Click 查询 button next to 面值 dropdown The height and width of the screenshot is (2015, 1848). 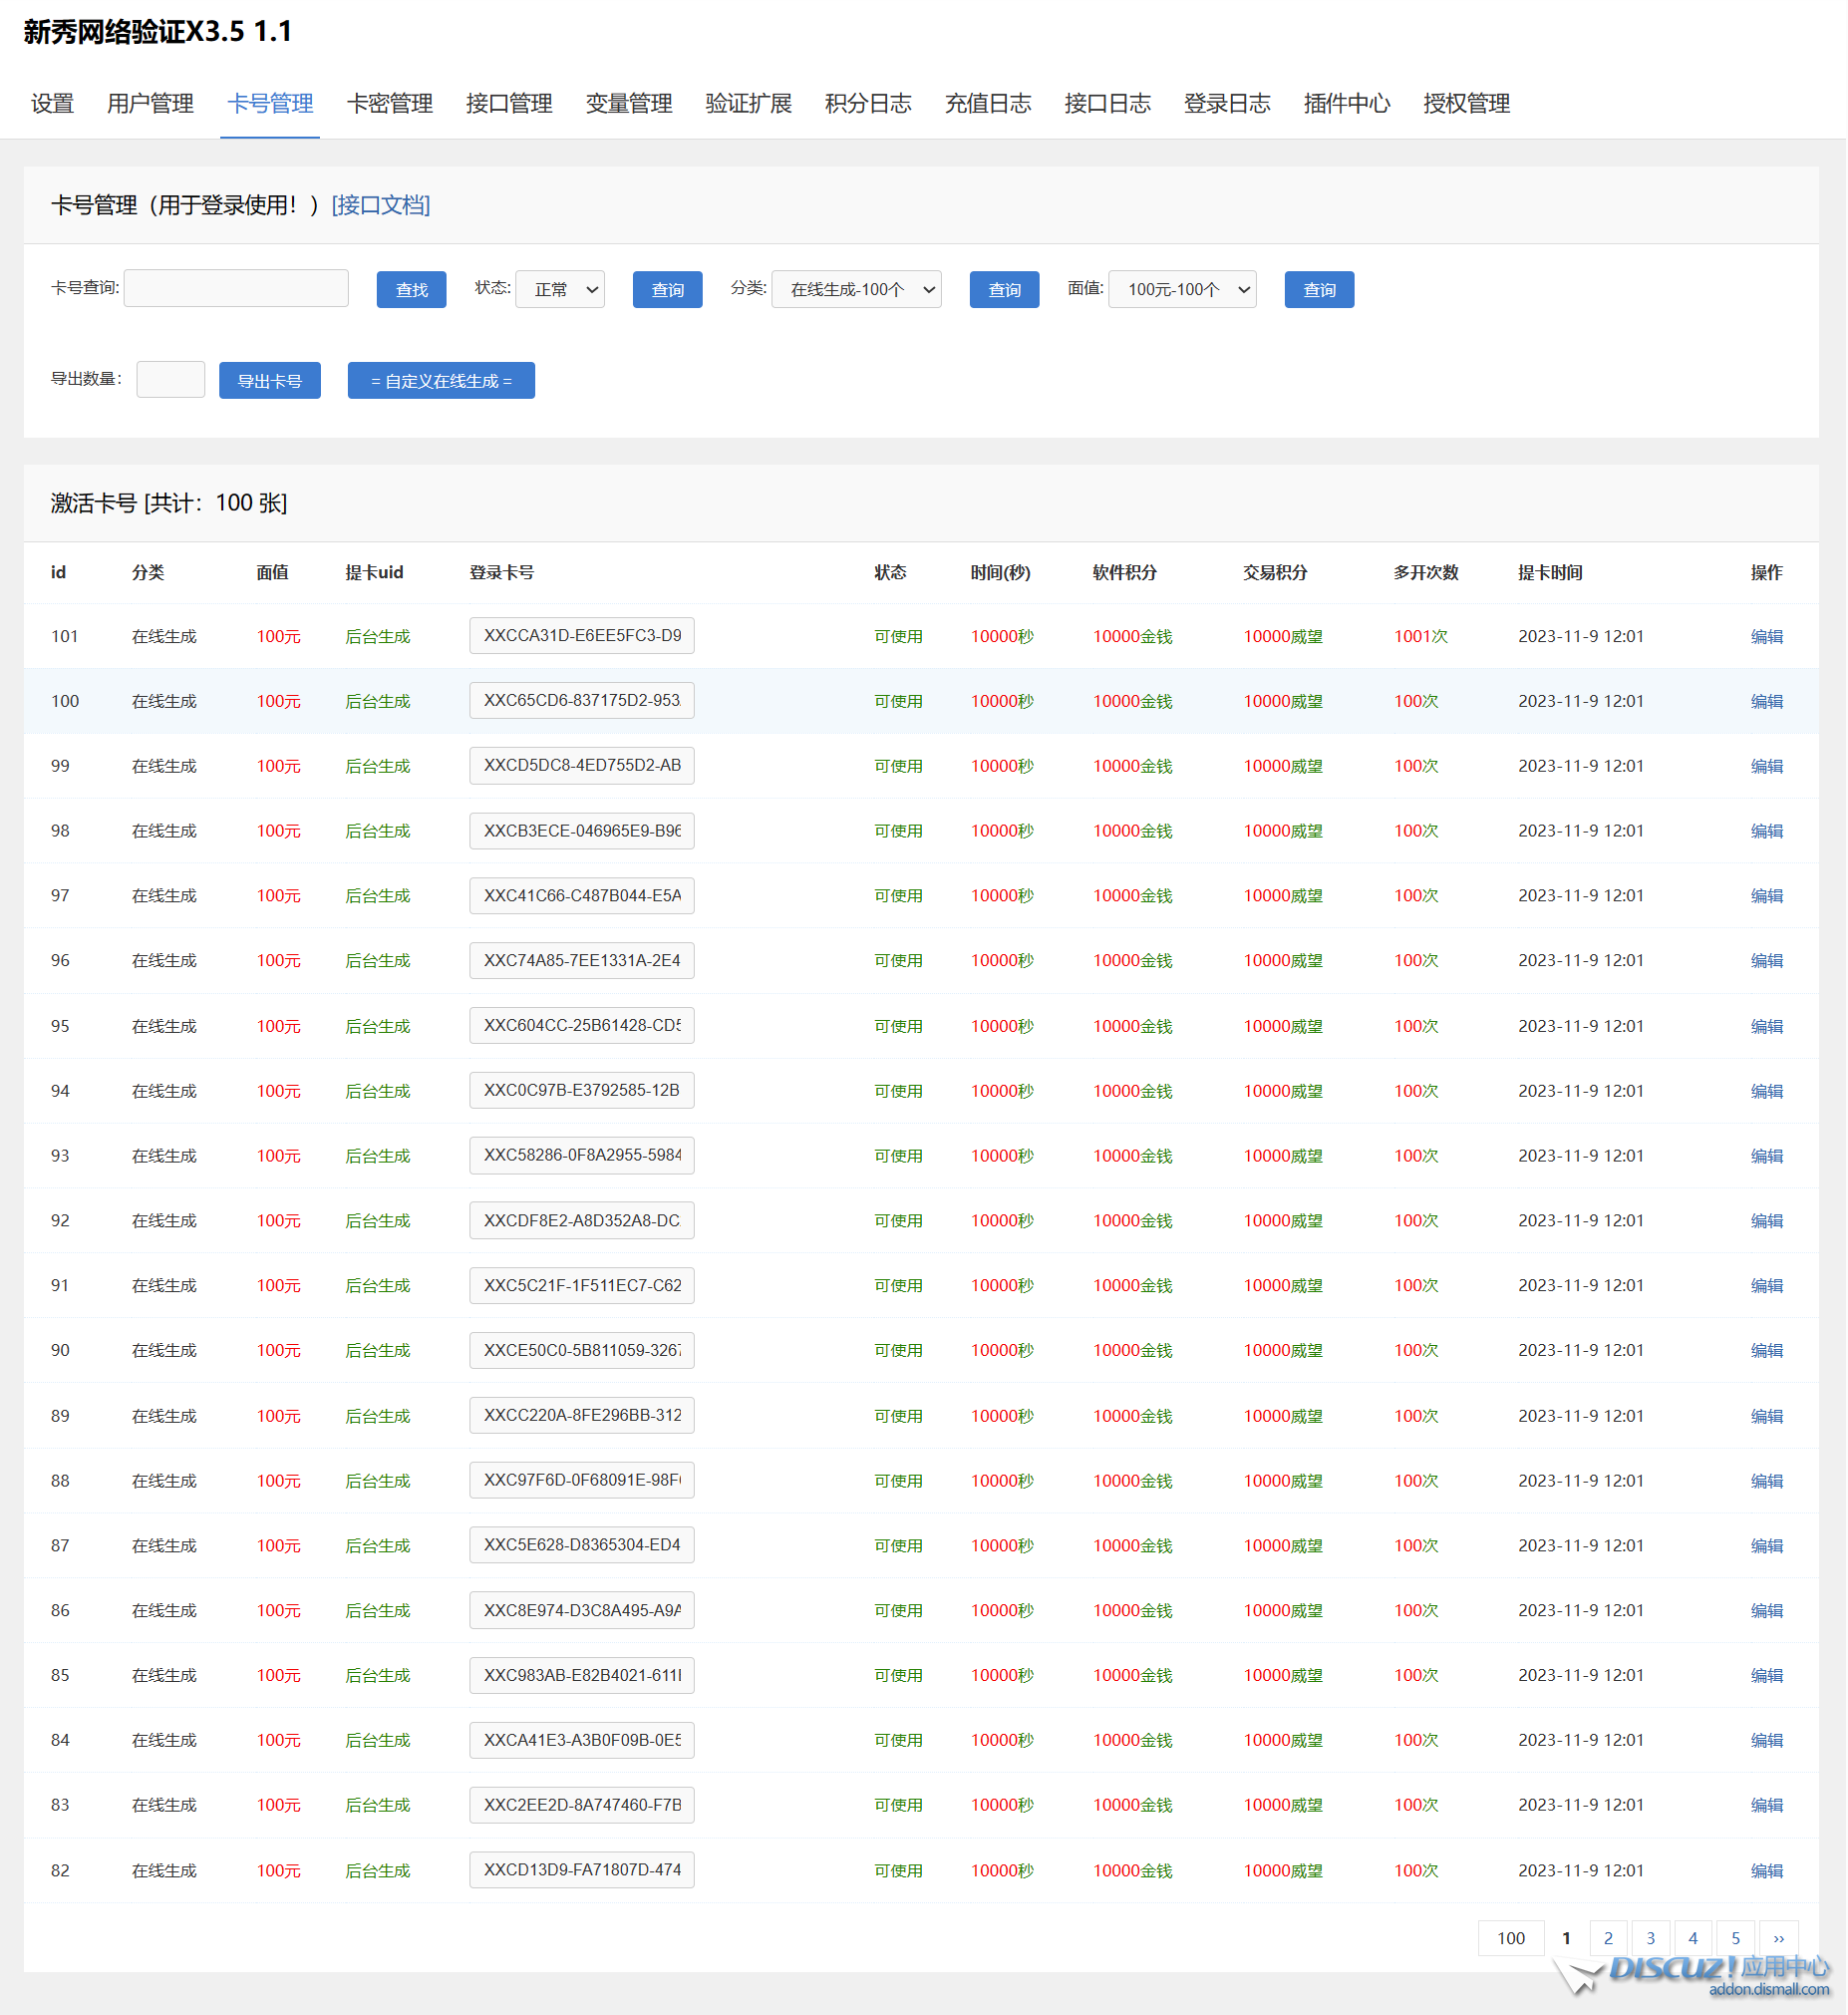click(1320, 290)
